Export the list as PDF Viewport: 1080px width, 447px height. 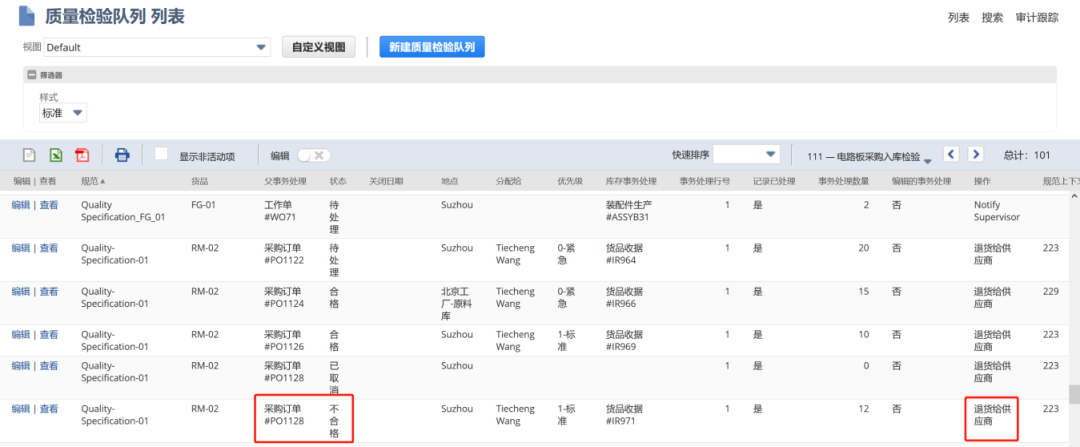[x=83, y=155]
